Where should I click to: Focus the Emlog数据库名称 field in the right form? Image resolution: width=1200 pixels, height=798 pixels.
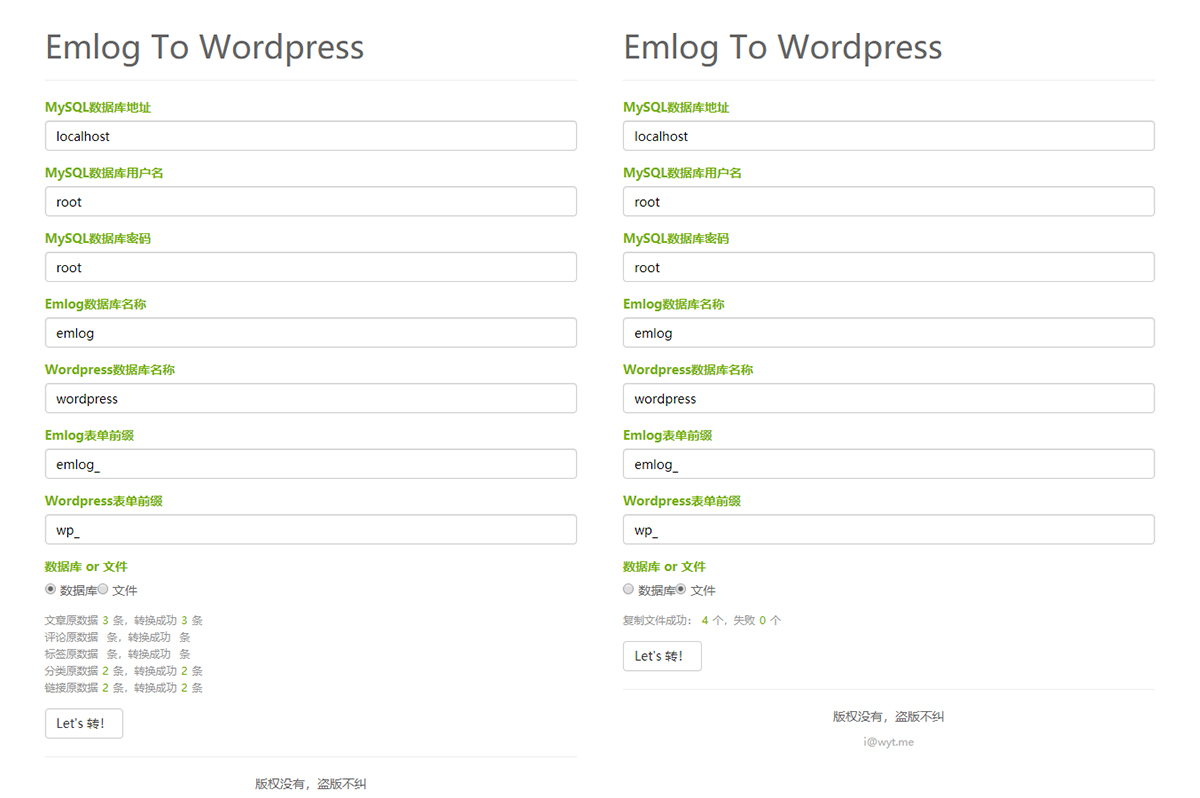click(x=889, y=333)
